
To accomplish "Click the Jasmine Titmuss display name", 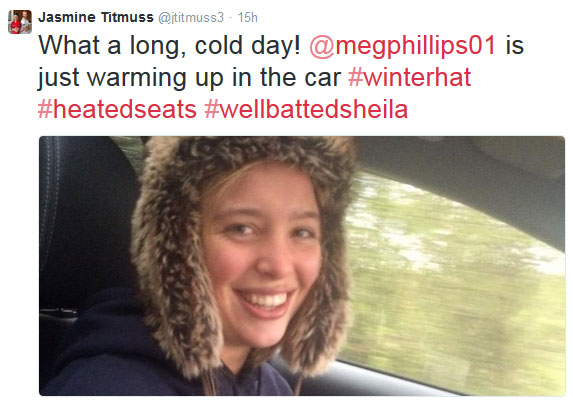I will [x=96, y=17].
